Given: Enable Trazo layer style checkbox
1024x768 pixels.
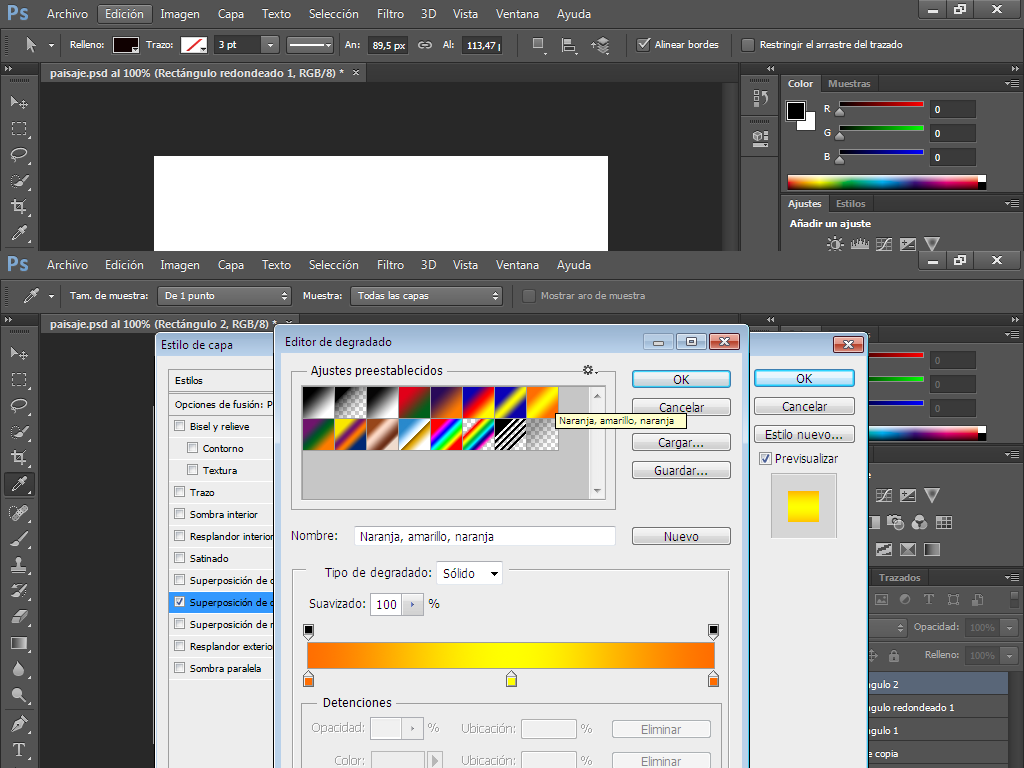Looking at the screenshot, I should pos(180,492).
